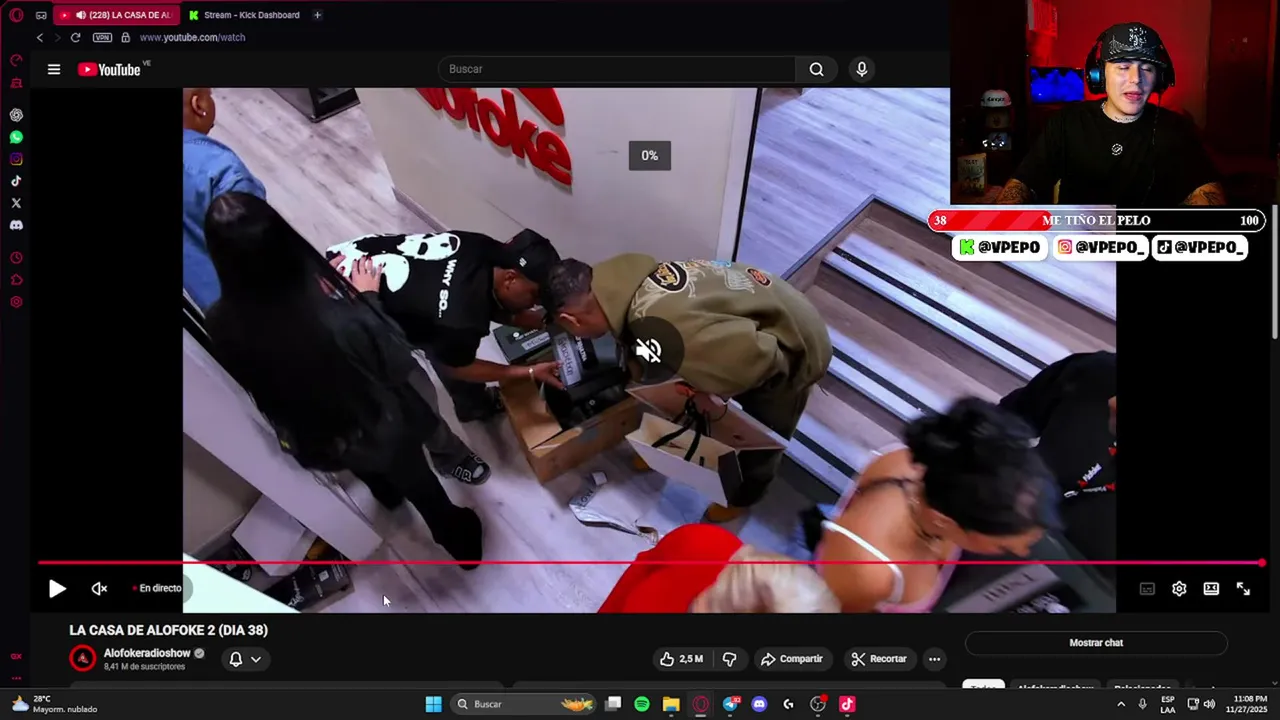Grab the page vertical scrollbar

click(1274, 272)
